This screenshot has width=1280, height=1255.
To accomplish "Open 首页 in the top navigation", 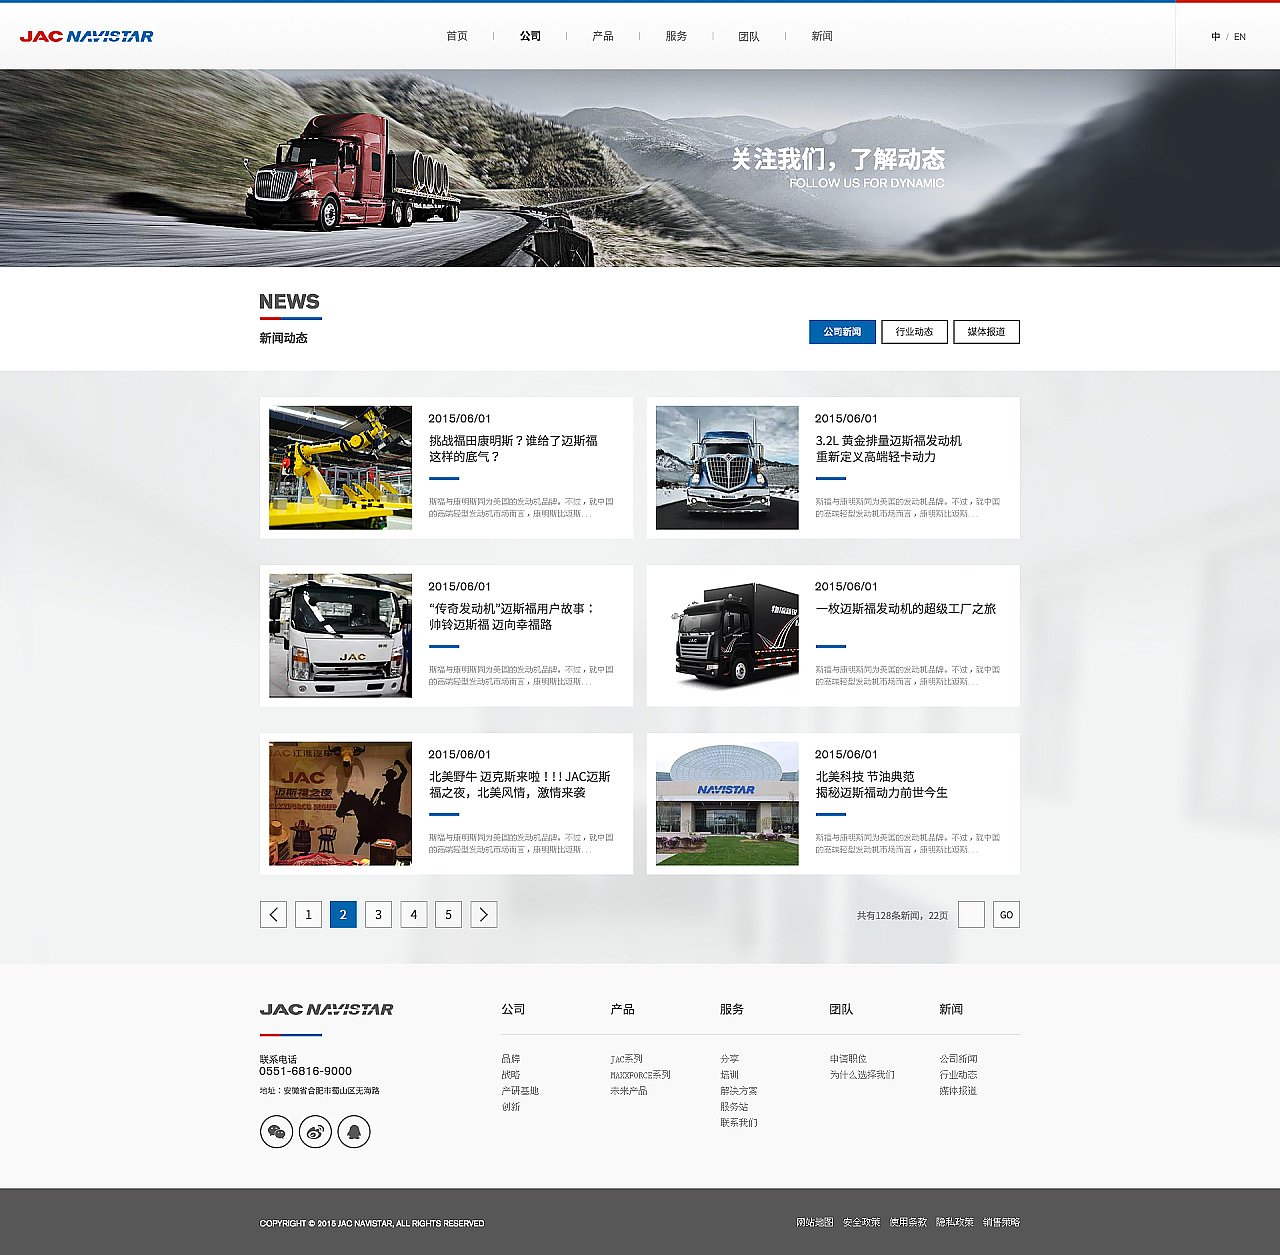I will 457,36.
